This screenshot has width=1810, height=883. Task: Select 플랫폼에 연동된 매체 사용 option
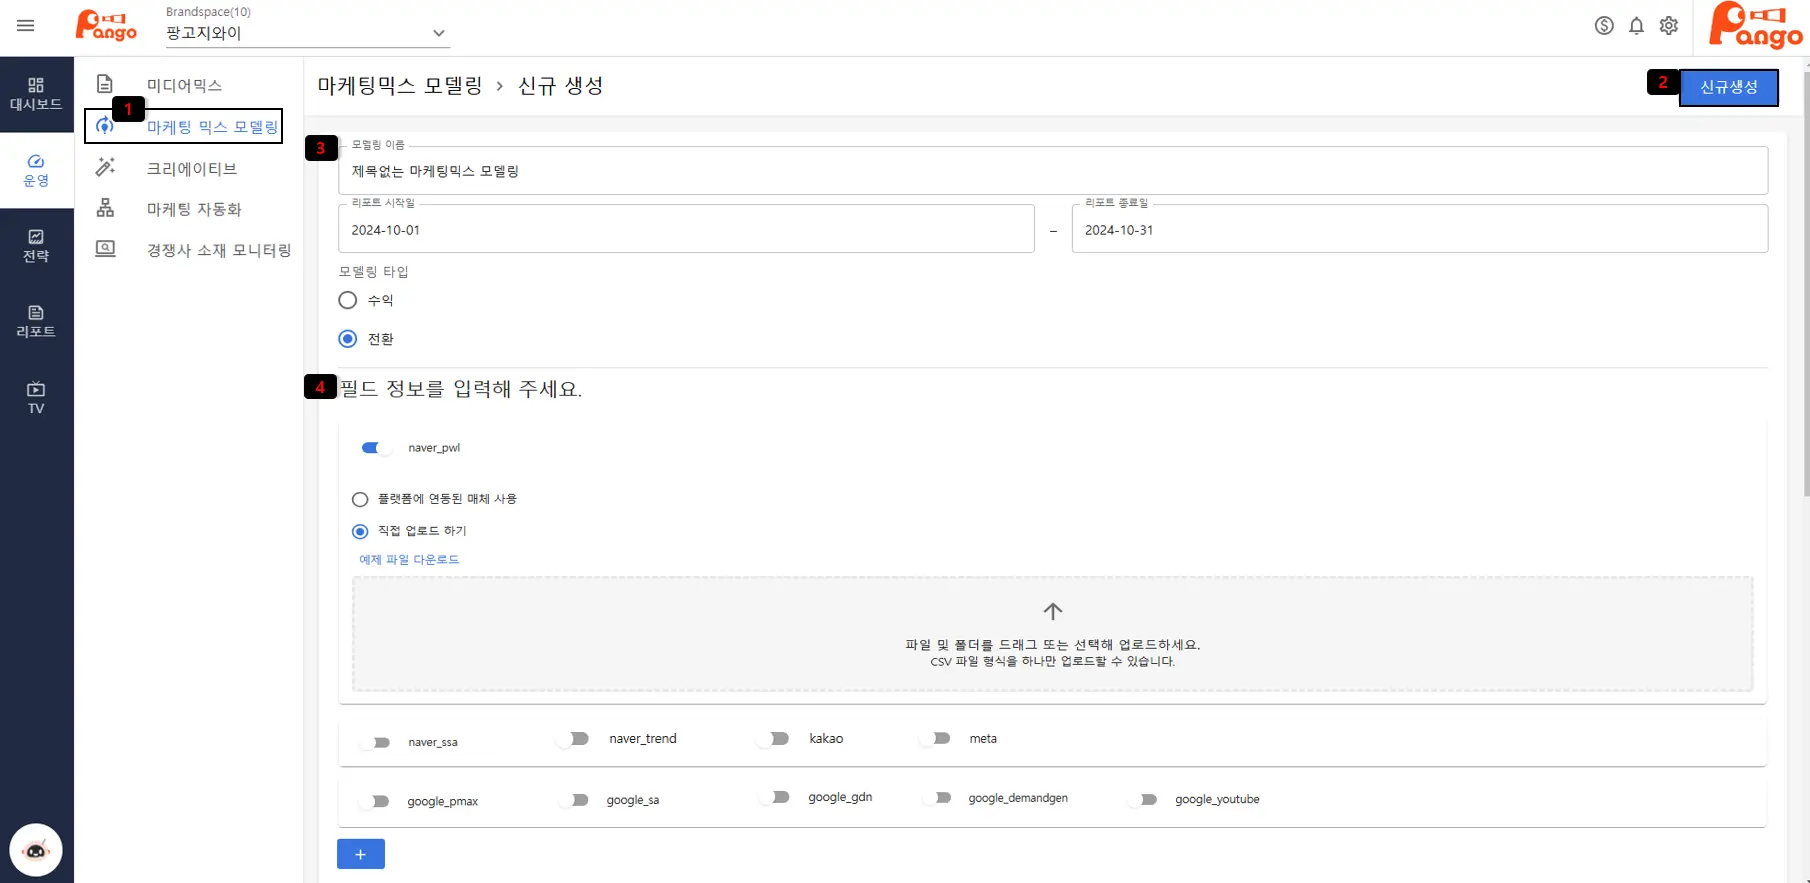pos(360,499)
